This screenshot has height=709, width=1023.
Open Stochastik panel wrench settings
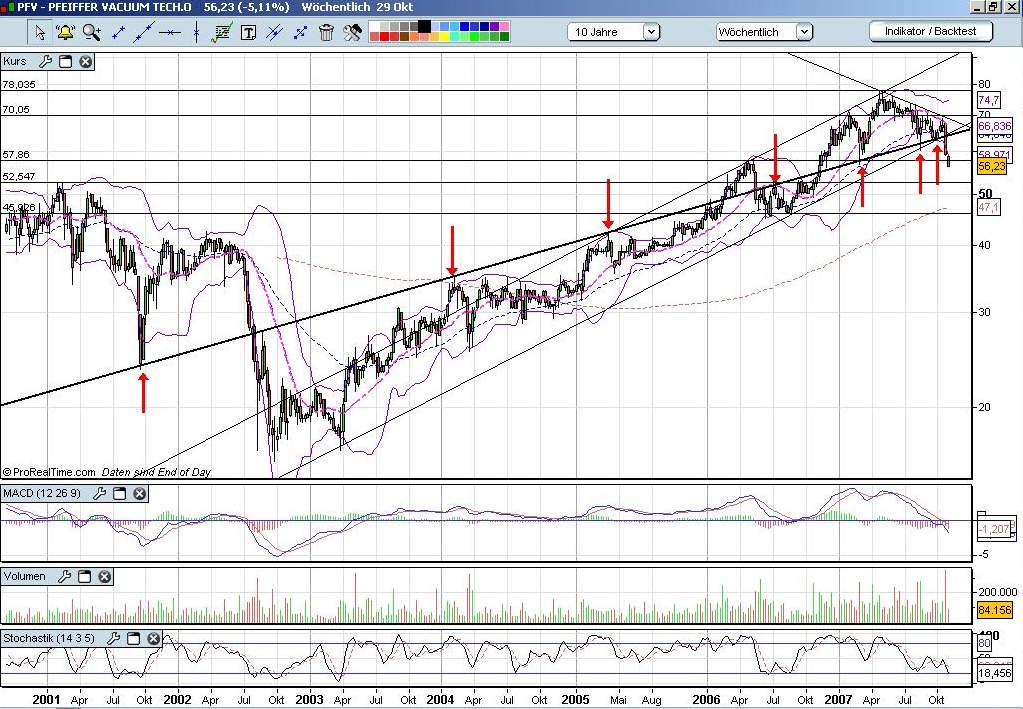[x=114, y=638]
